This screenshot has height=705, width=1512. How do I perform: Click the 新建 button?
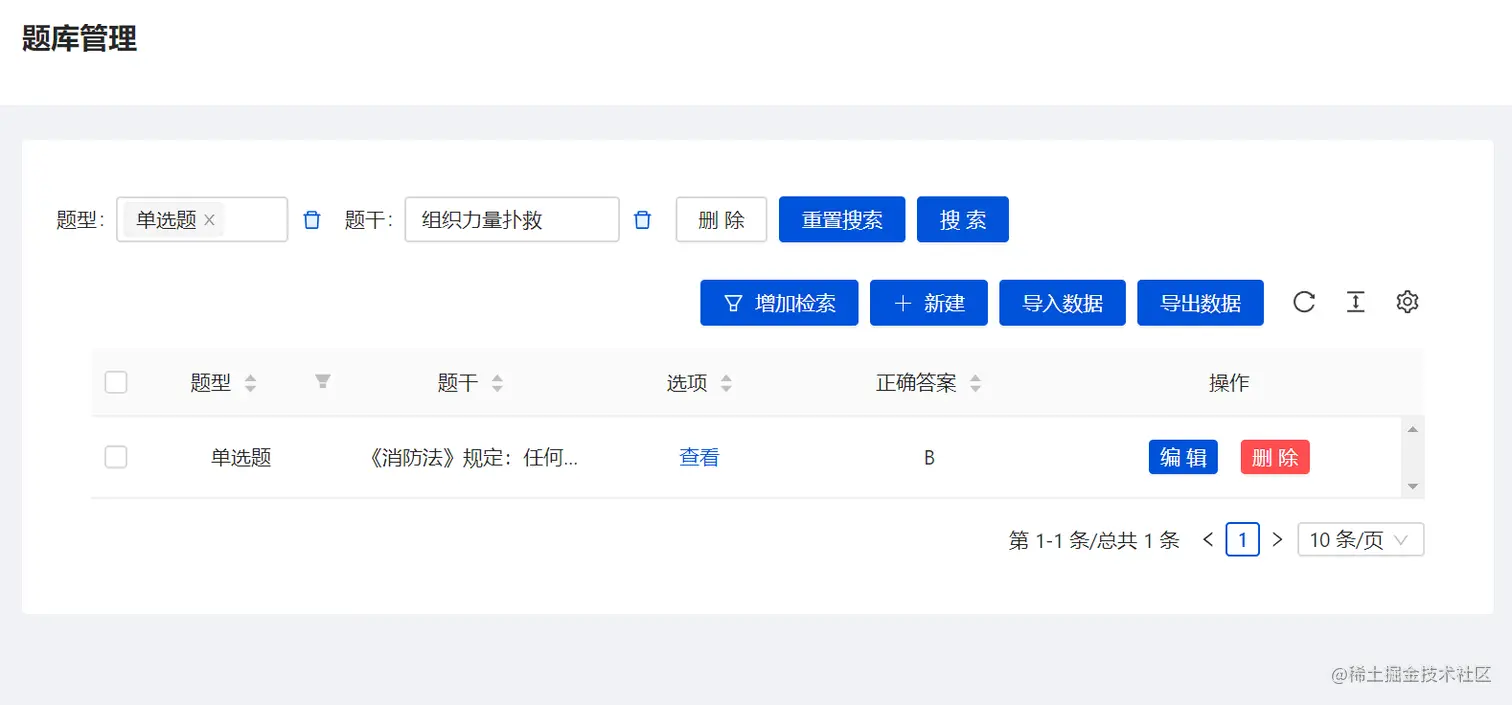pos(929,303)
